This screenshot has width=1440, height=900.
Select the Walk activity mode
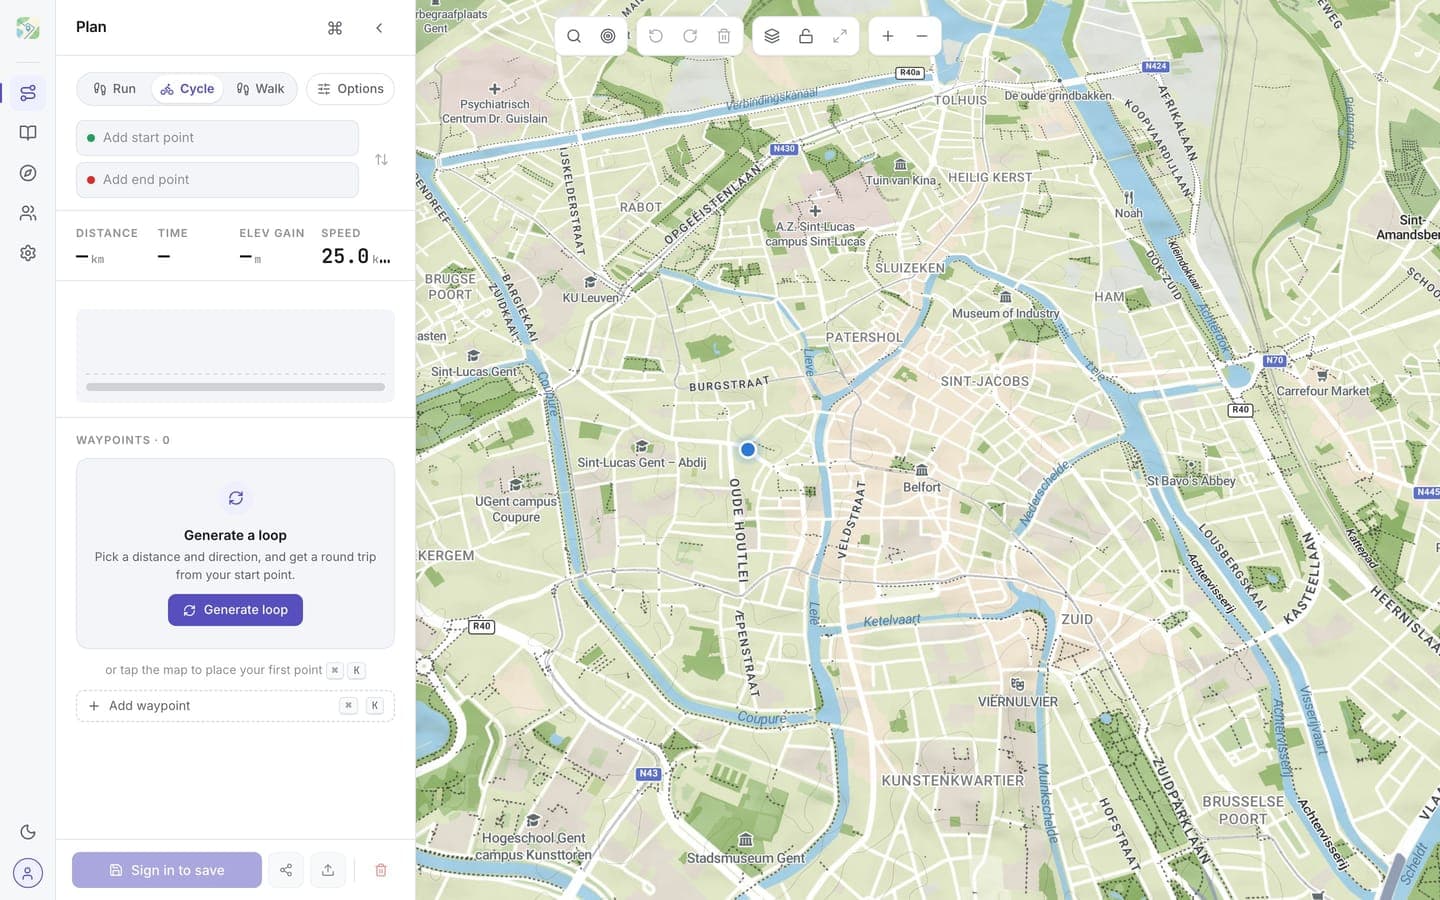point(261,89)
